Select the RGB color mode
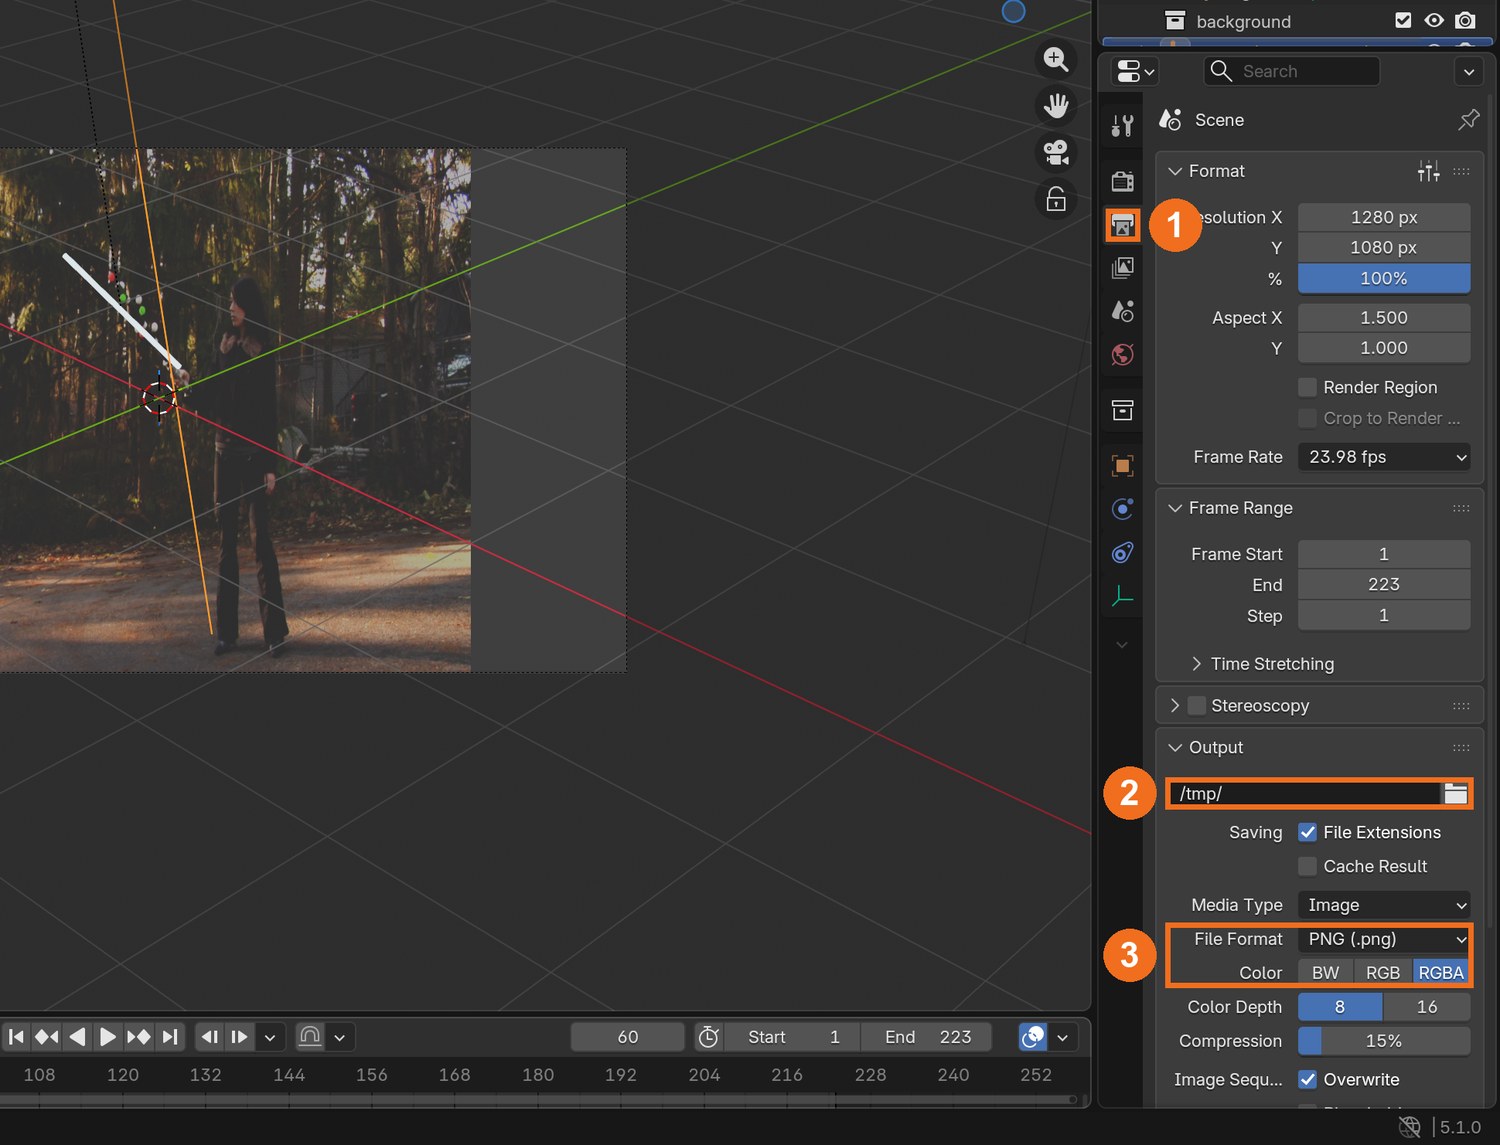This screenshot has width=1500, height=1145. click(1383, 972)
